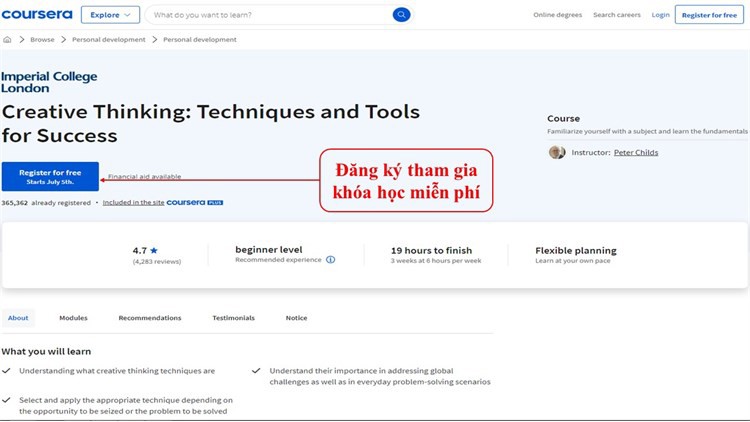
Task: Click the '19 hours to finish' text
Action: (x=431, y=250)
